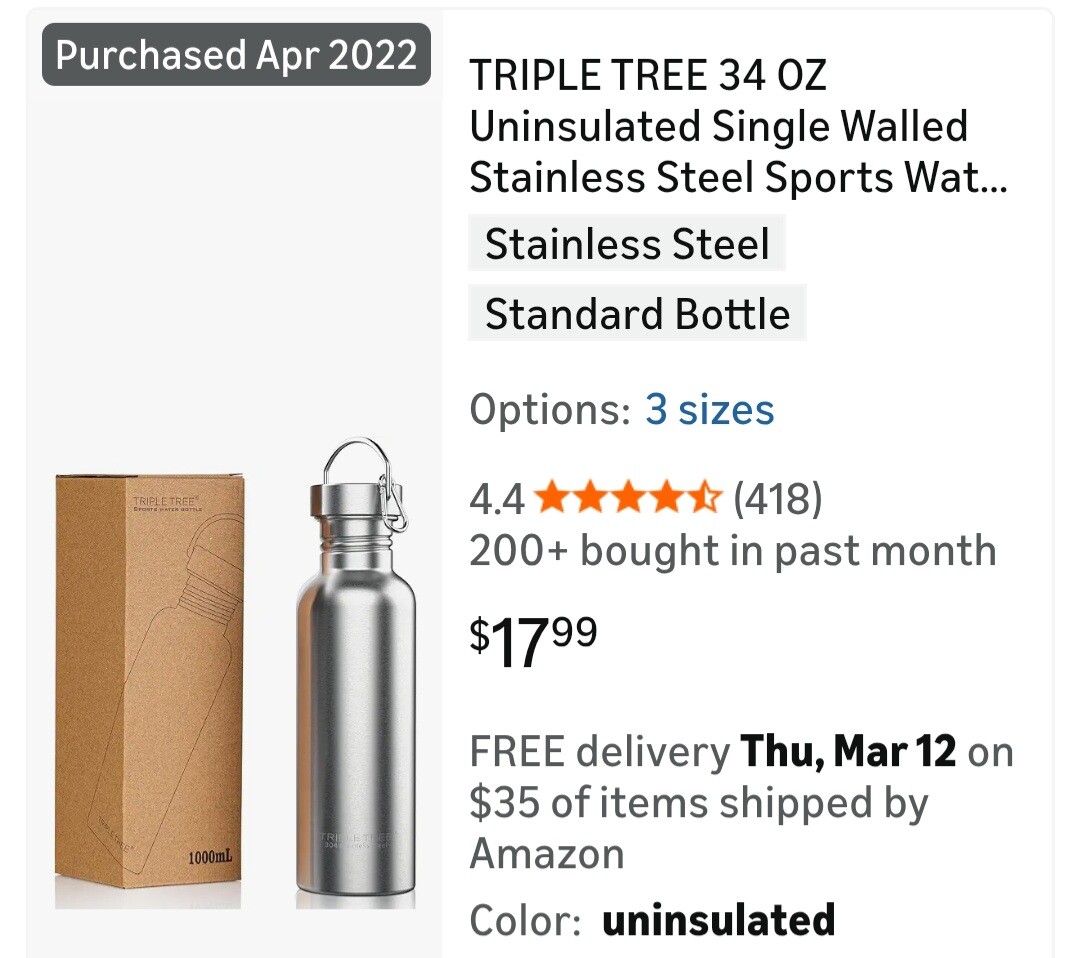Click the "Purchased Apr 2022" badge
Screen dimensions: 1080x958
tap(236, 54)
